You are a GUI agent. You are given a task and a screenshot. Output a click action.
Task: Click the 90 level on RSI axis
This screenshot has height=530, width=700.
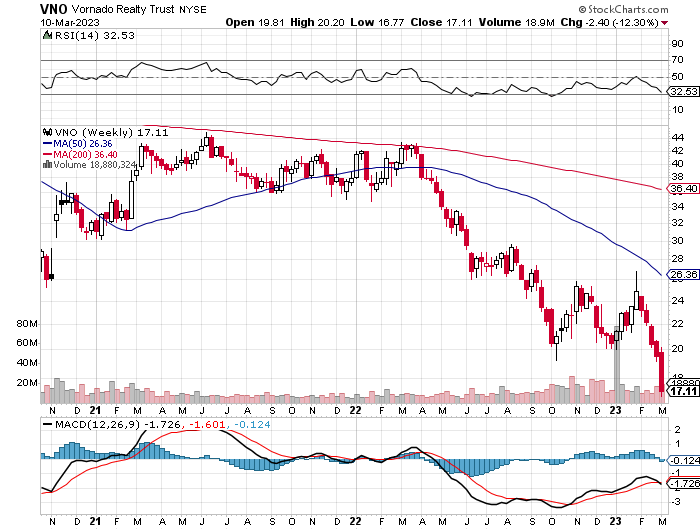point(677,43)
